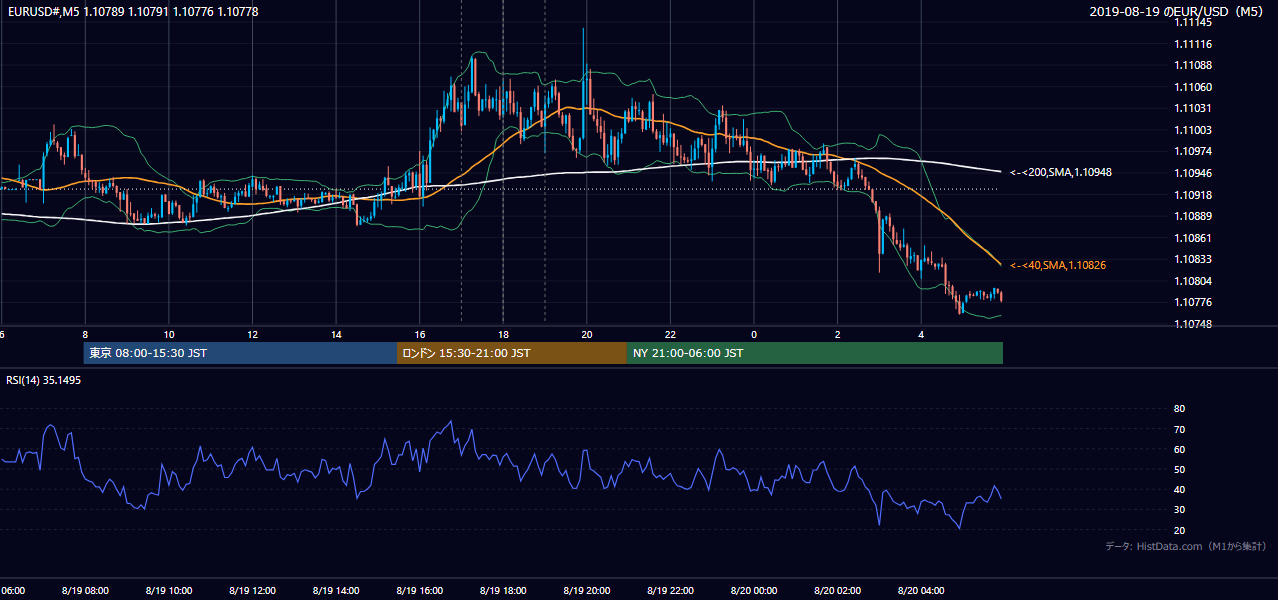Click the 1.10804 price axis label
Viewport: 1278px width, 600px height.
pyautogui.click(x=1193, y=281)
